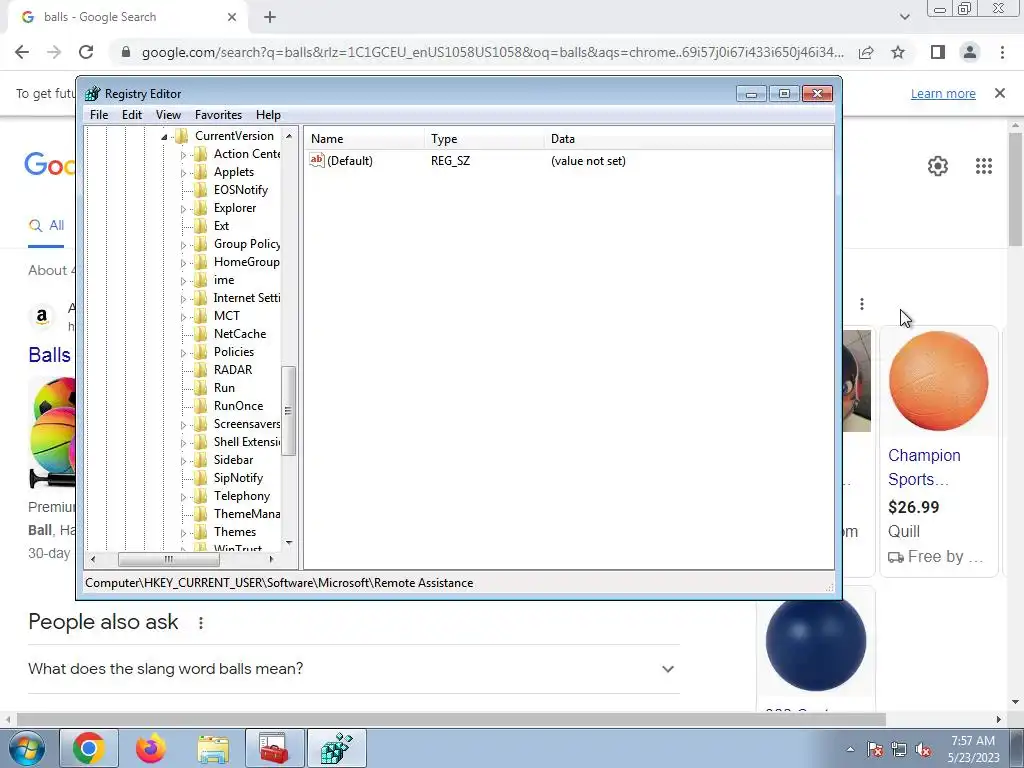Select the EOSNotify folder icon
The height and width of the screenshot is (768, 1024).
point(201,190)
